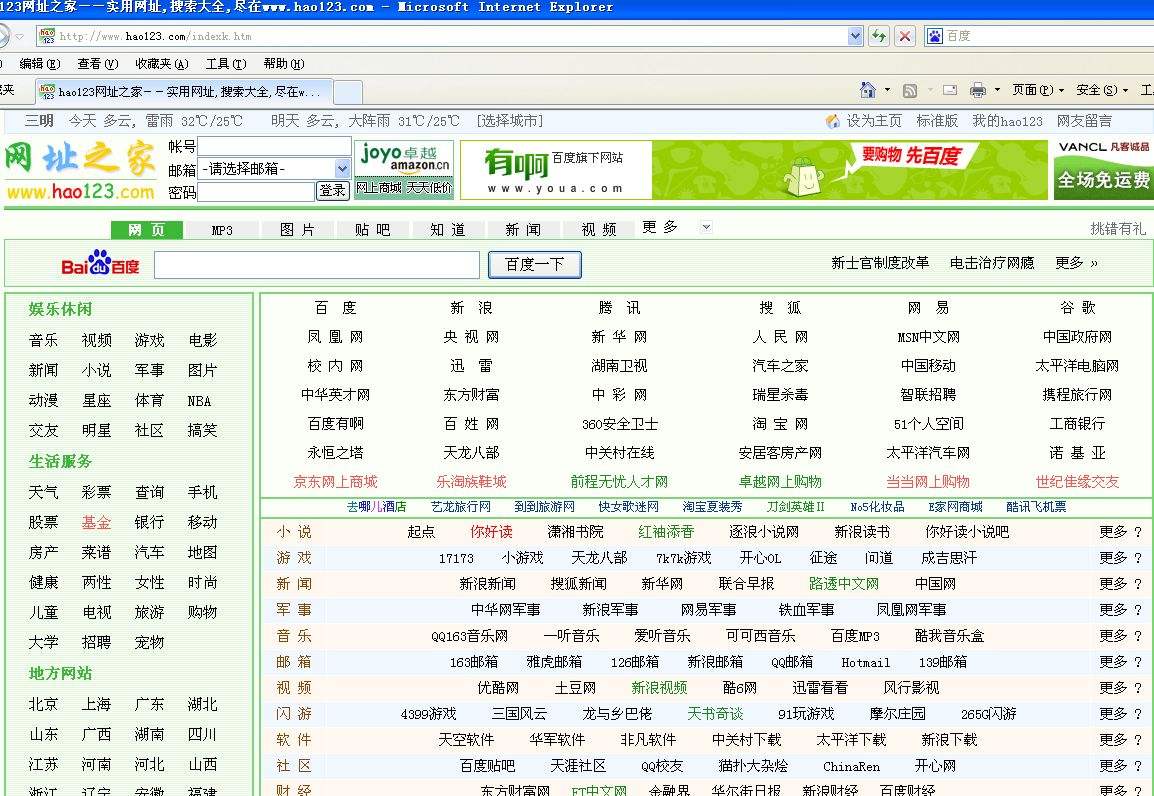Open the 更多 search category dropdown arrow
The image size is (1154, 796).
706,228
